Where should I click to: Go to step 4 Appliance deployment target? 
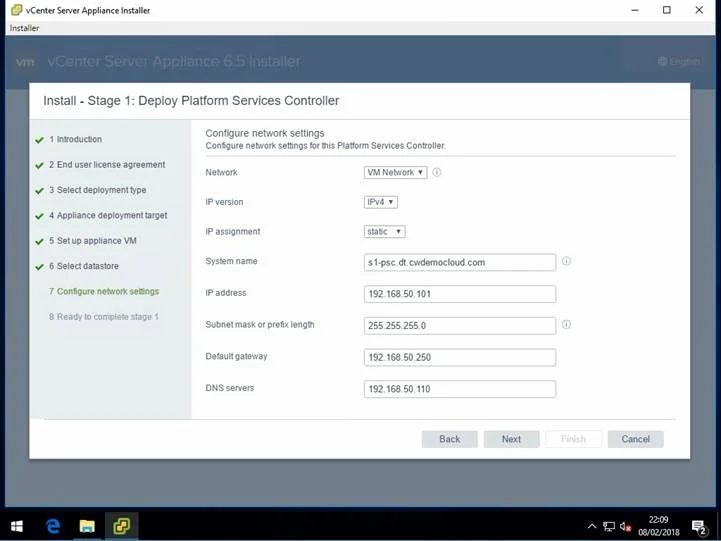pyautogui.click(x=108, y=215)
